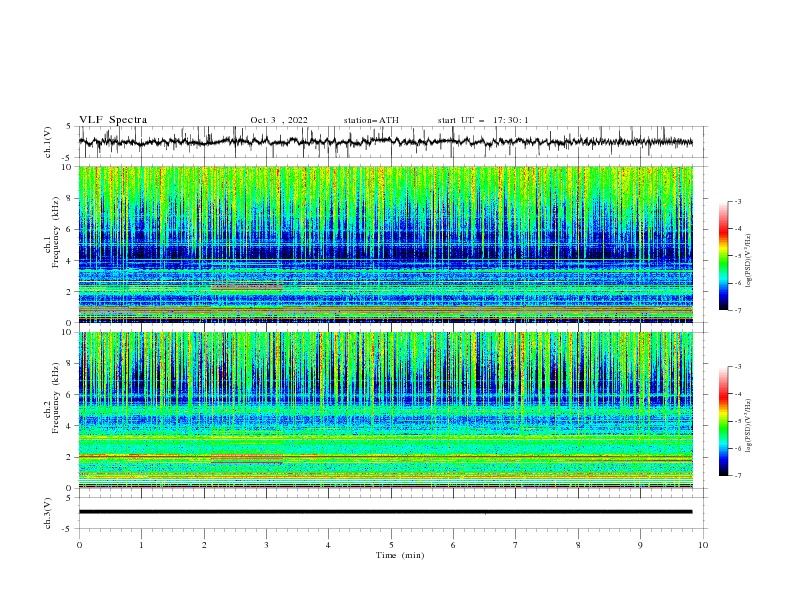The height and width of the screenshot is (612, 792).
Task: Click the ch.1 spectrogram color scale bar
Action: 723,256
